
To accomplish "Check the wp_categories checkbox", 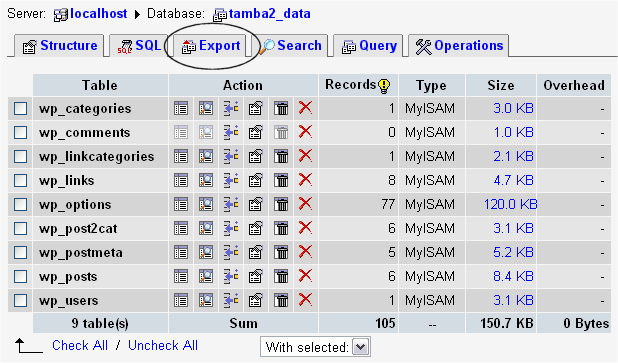I will (x=20, y=108).
